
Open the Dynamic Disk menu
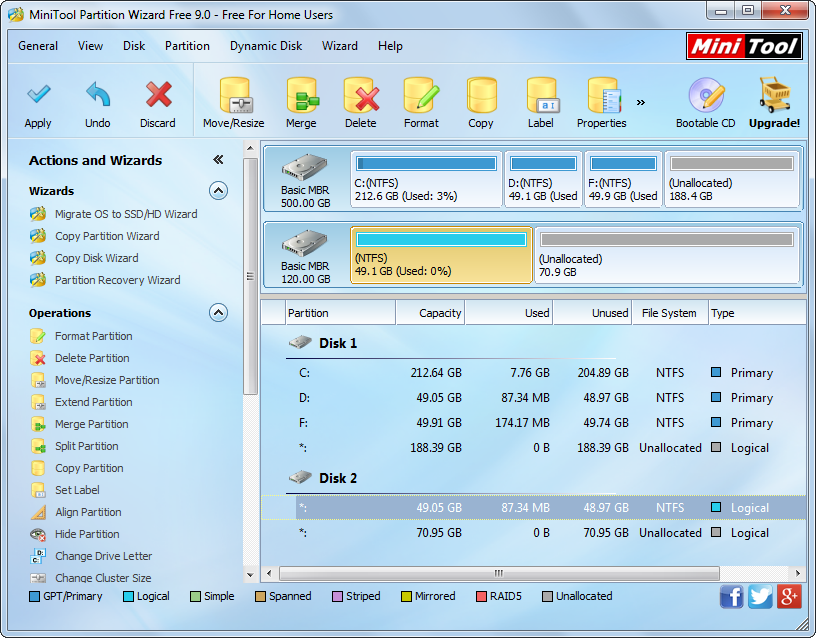(x=266, y=46)
